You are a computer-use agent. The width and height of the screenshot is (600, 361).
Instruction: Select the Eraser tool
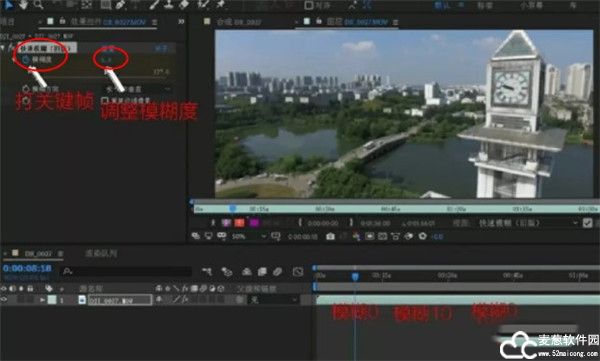tap(185, 4)
